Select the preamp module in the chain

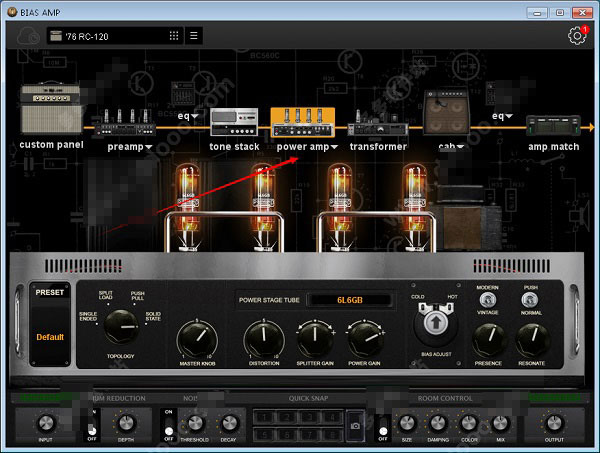pos(125,123)
